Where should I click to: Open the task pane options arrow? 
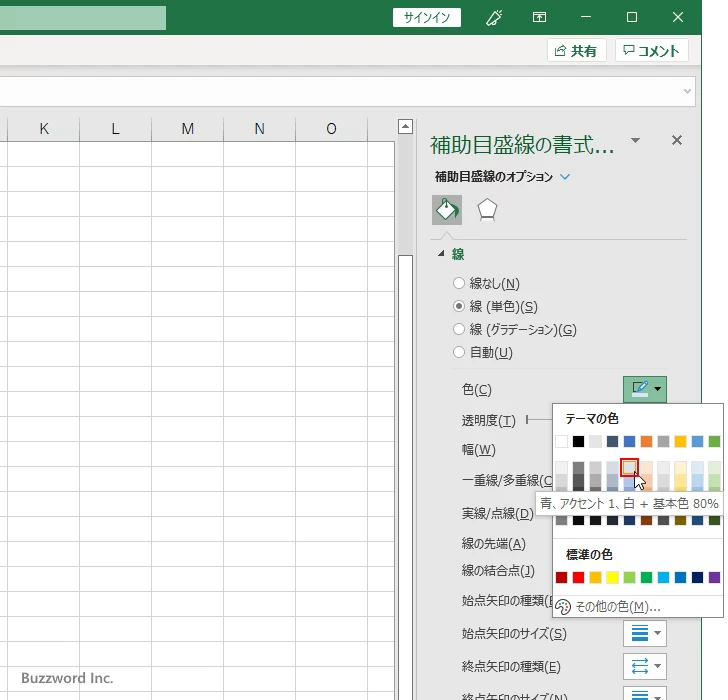coord(635,140)
